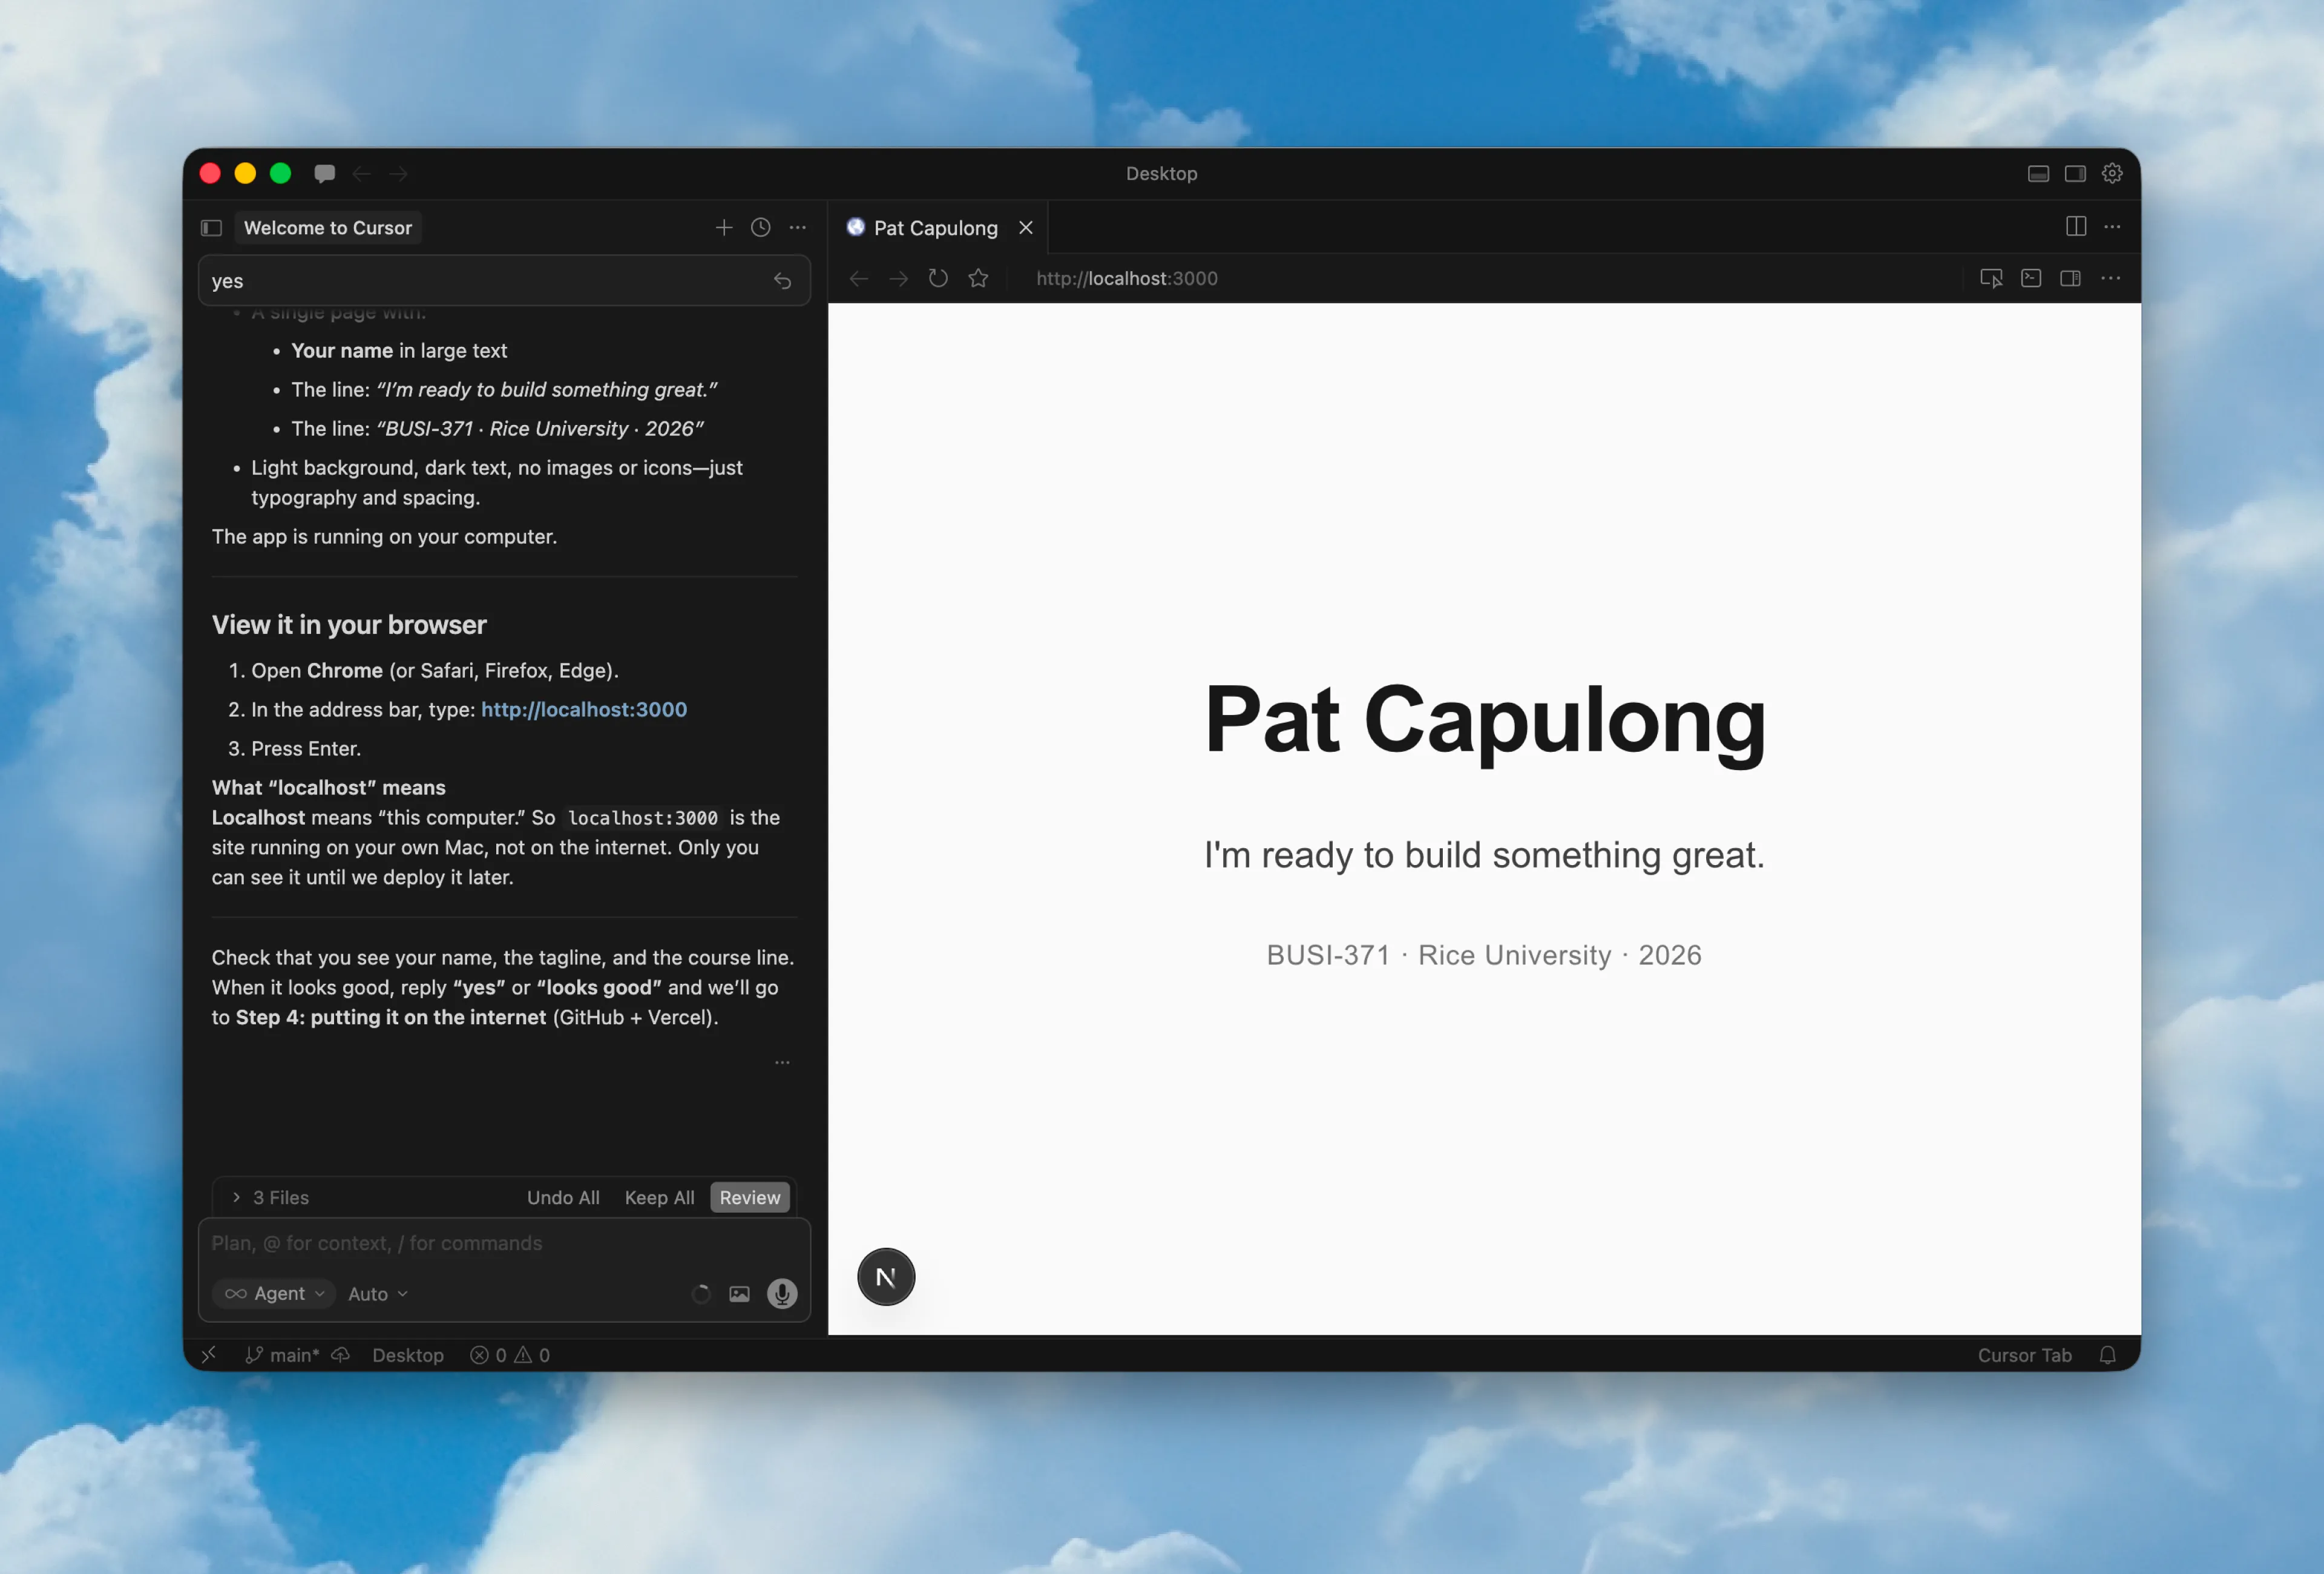
Task: Reload the localhost page
Action: pos(938,279)
